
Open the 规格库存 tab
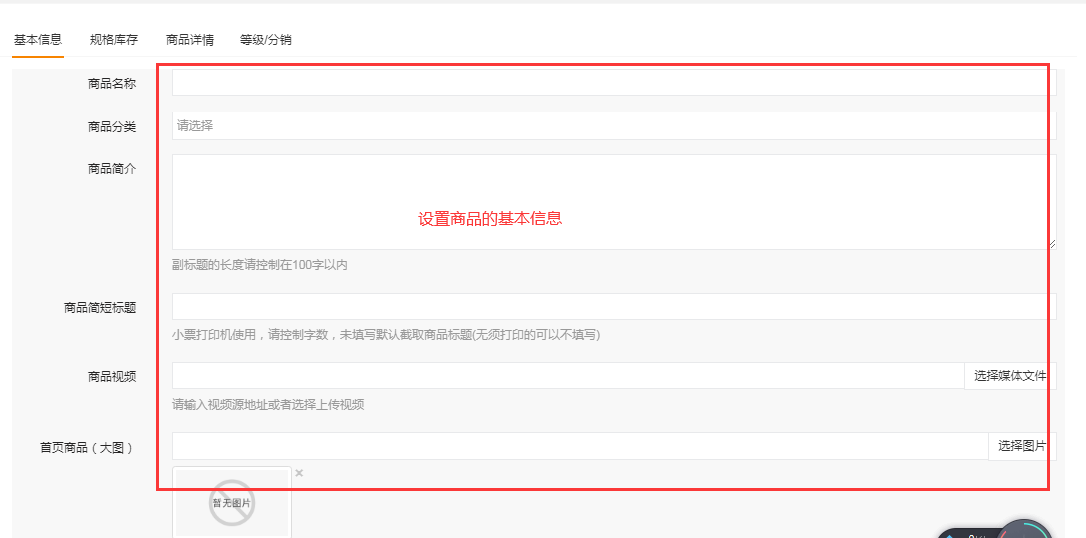(114, 39)
